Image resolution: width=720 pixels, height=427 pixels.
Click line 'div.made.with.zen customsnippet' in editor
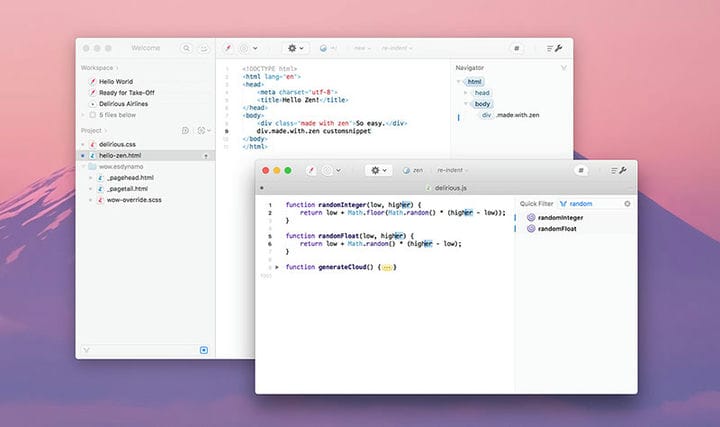[x=314, y=131]
